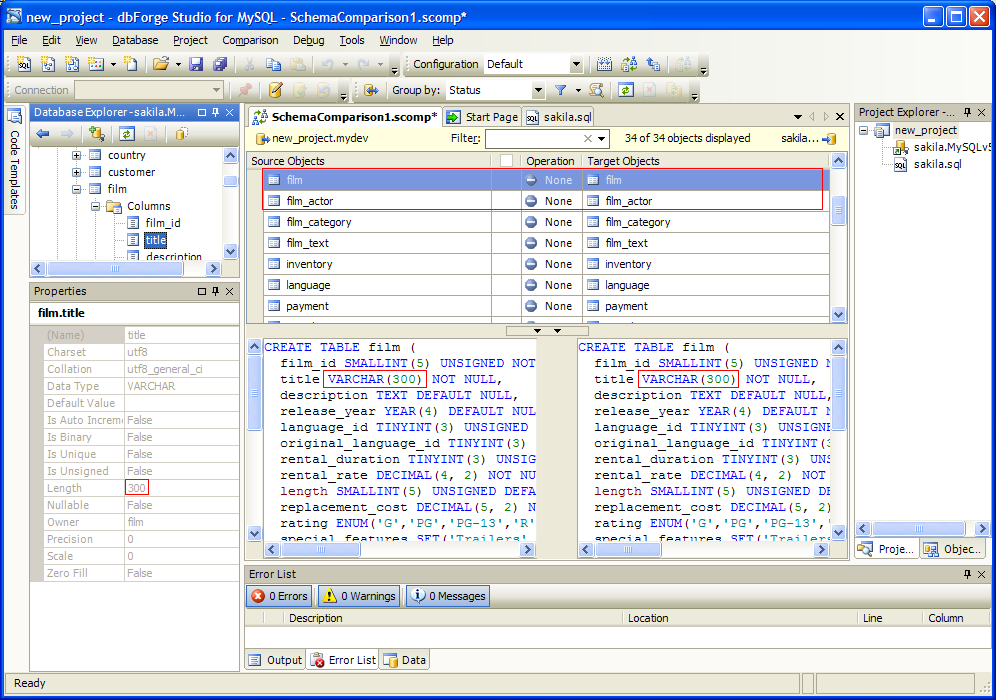Sort by the Source Objects column header

370,161
